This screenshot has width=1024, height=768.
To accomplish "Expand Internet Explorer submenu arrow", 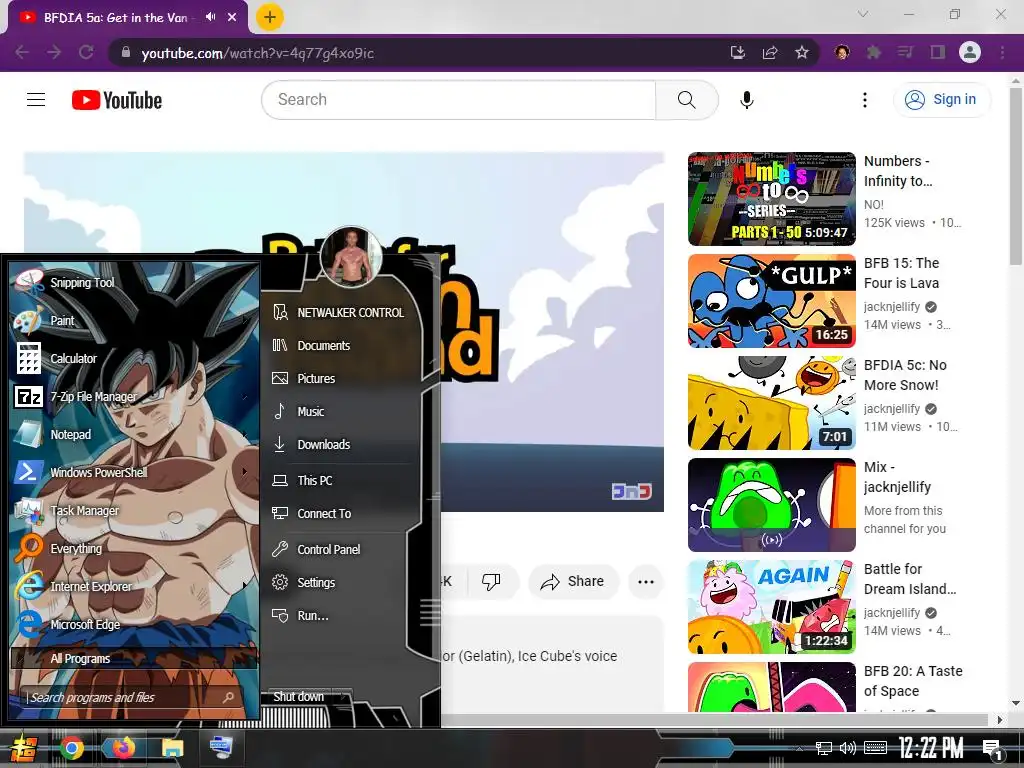I will [x=245, y=586].
